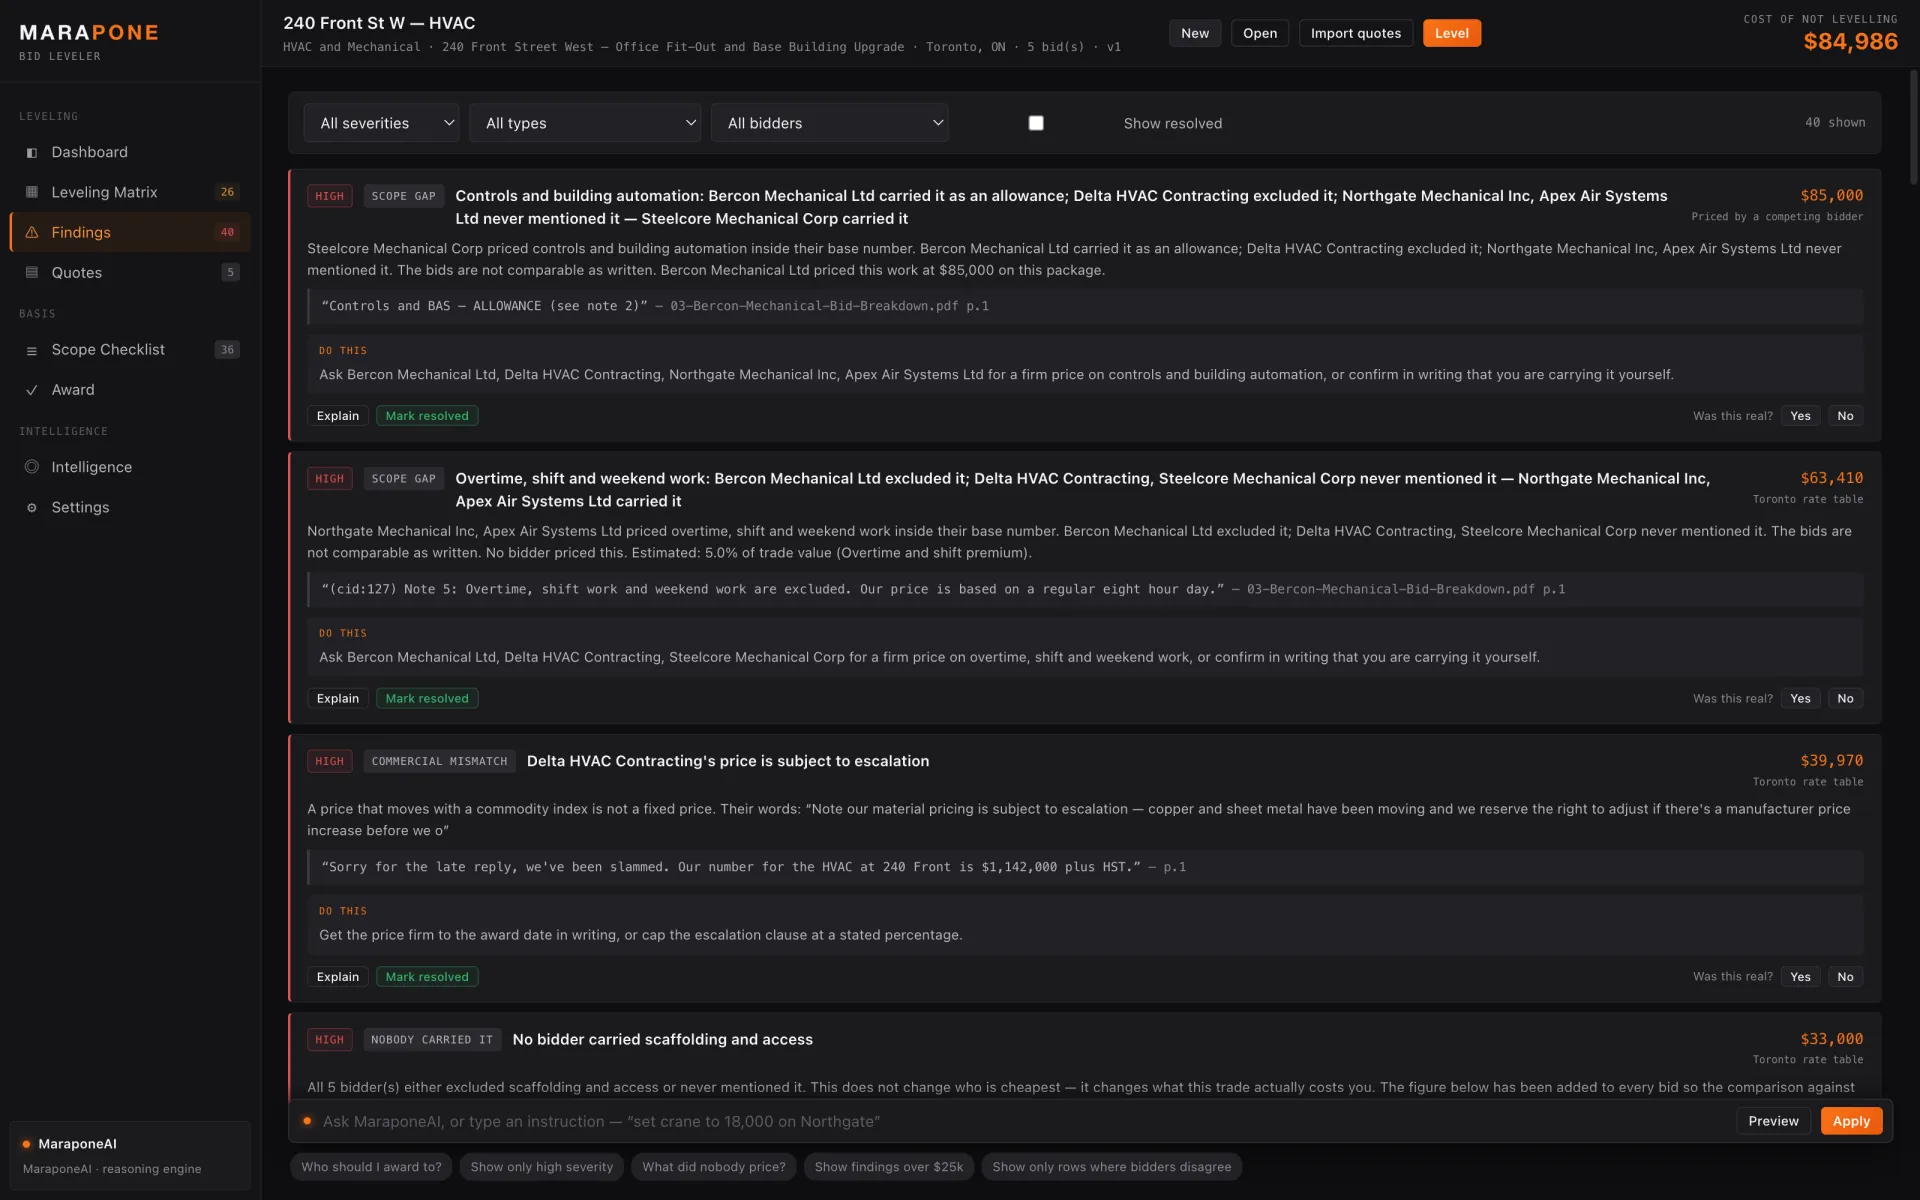1920x1200 pixels.
Task: Click the COMMERCIAL MISMATCH tag
Action: 439,762
